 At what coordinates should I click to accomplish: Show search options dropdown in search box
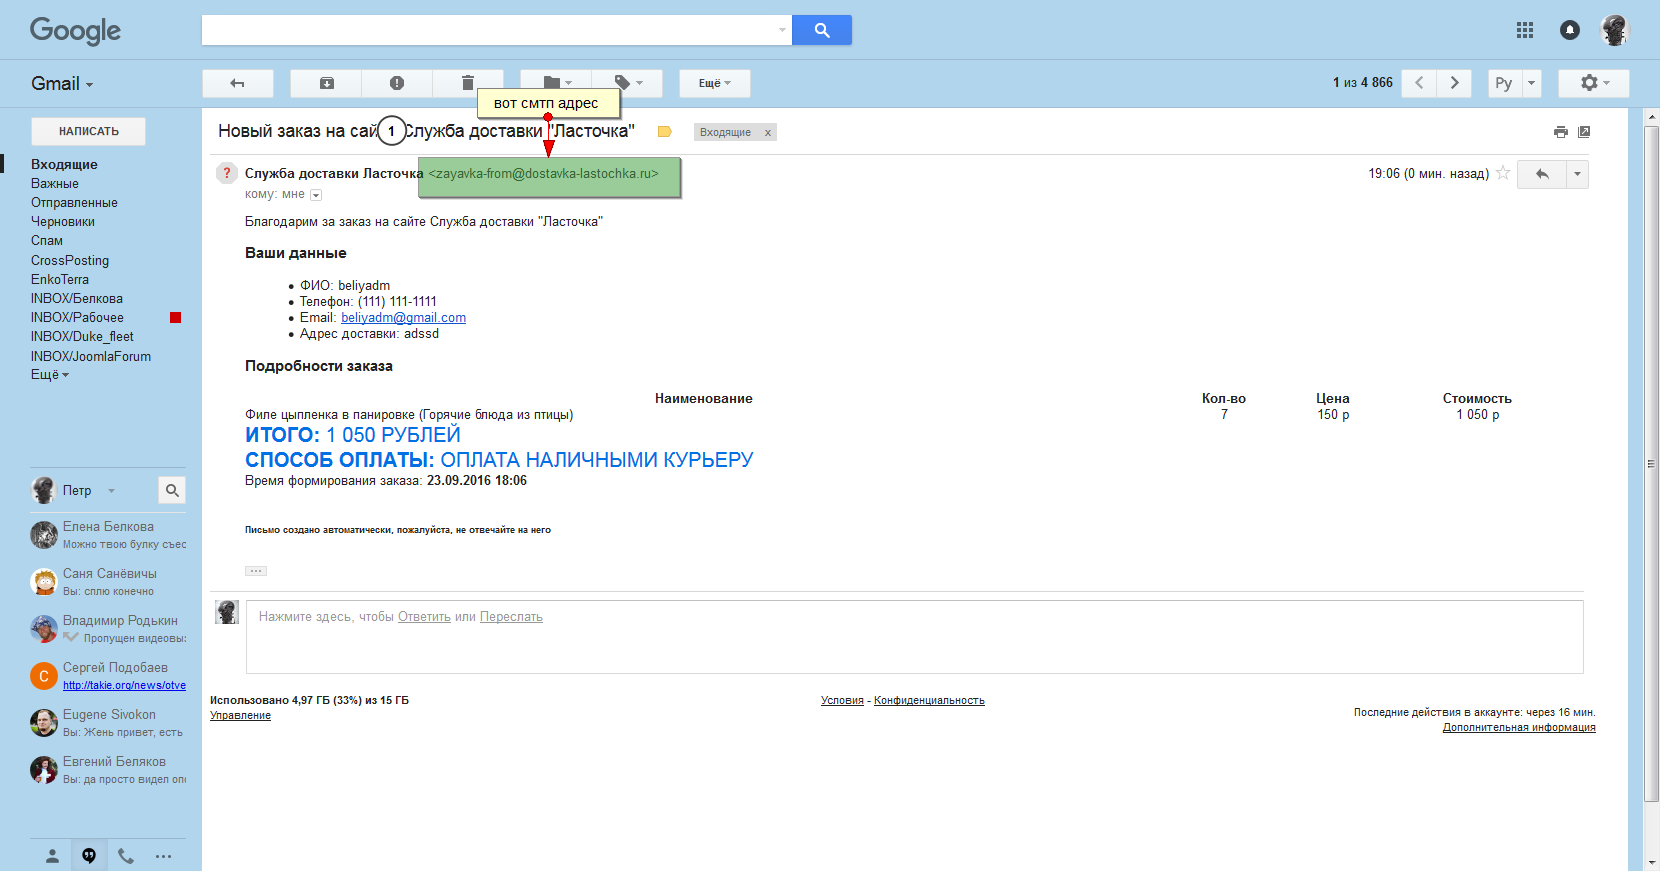[x=782, y=30]
